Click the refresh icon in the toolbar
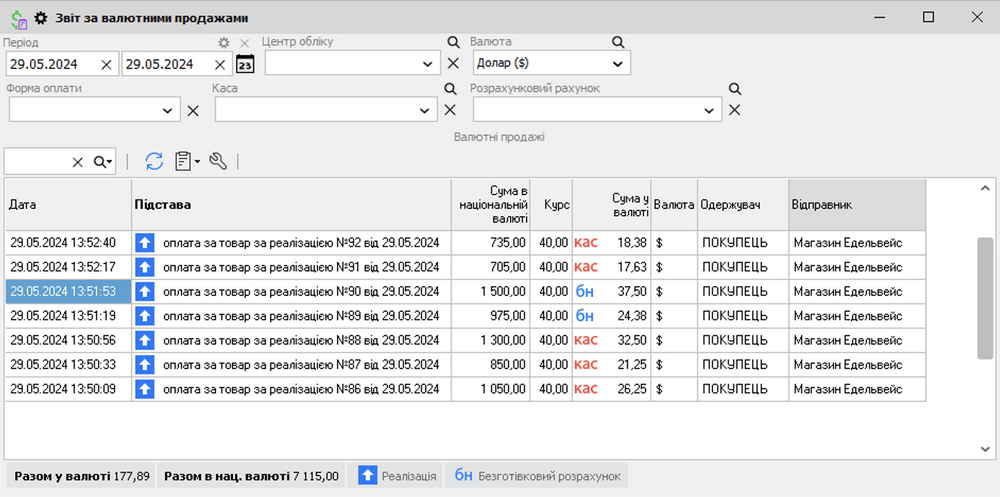 coord(154,161)
